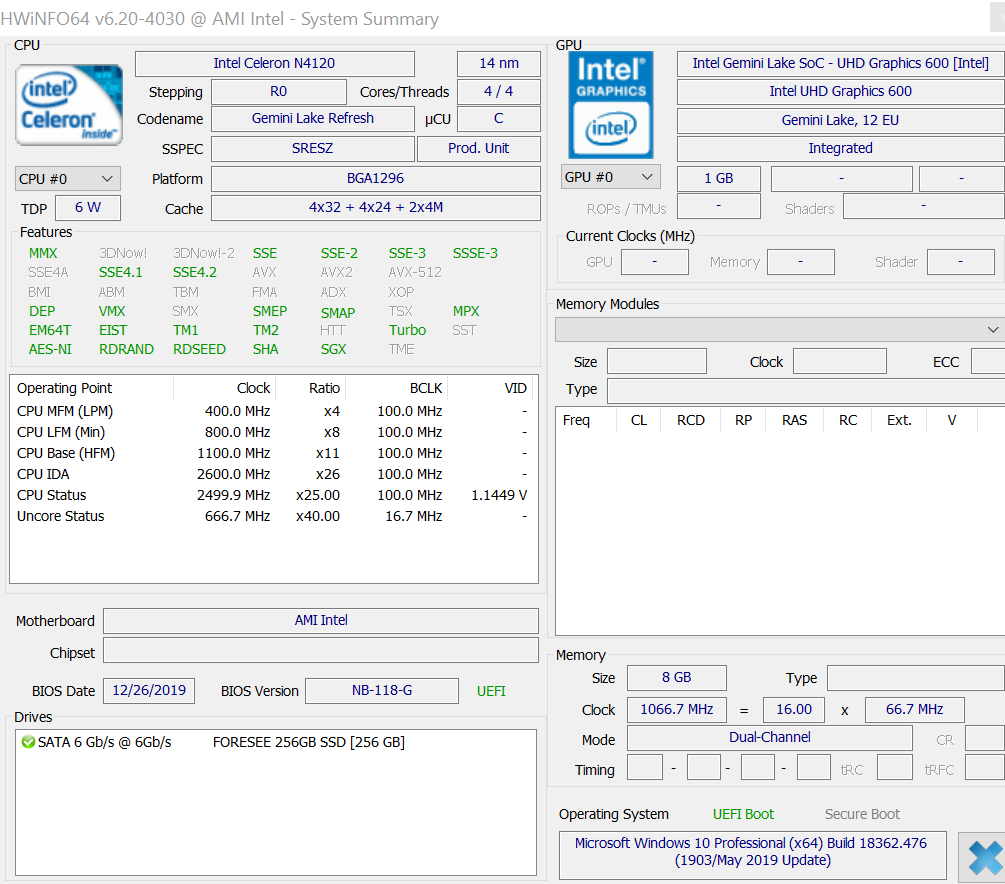The width and height of the screenshot is (1005, 884).
Task: Click the GPU memory 1 GB field
Action: click(x=718, y=179)
